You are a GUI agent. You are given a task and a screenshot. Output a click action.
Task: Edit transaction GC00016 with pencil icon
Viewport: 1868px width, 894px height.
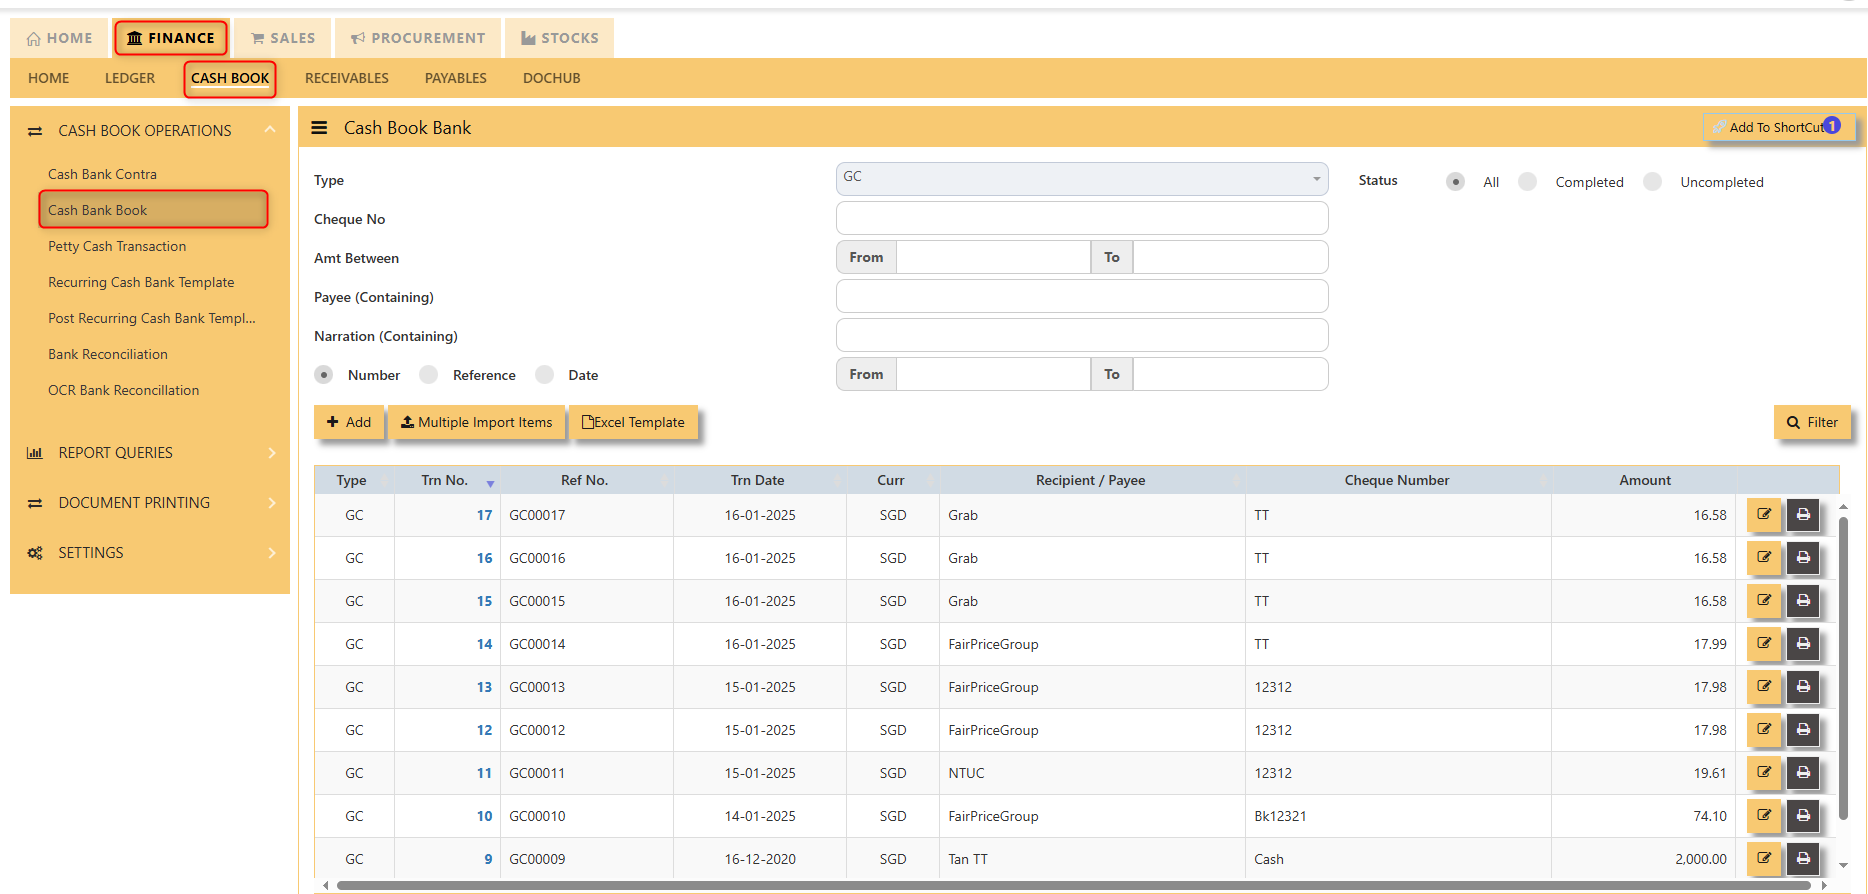[x=1764, y=558]
